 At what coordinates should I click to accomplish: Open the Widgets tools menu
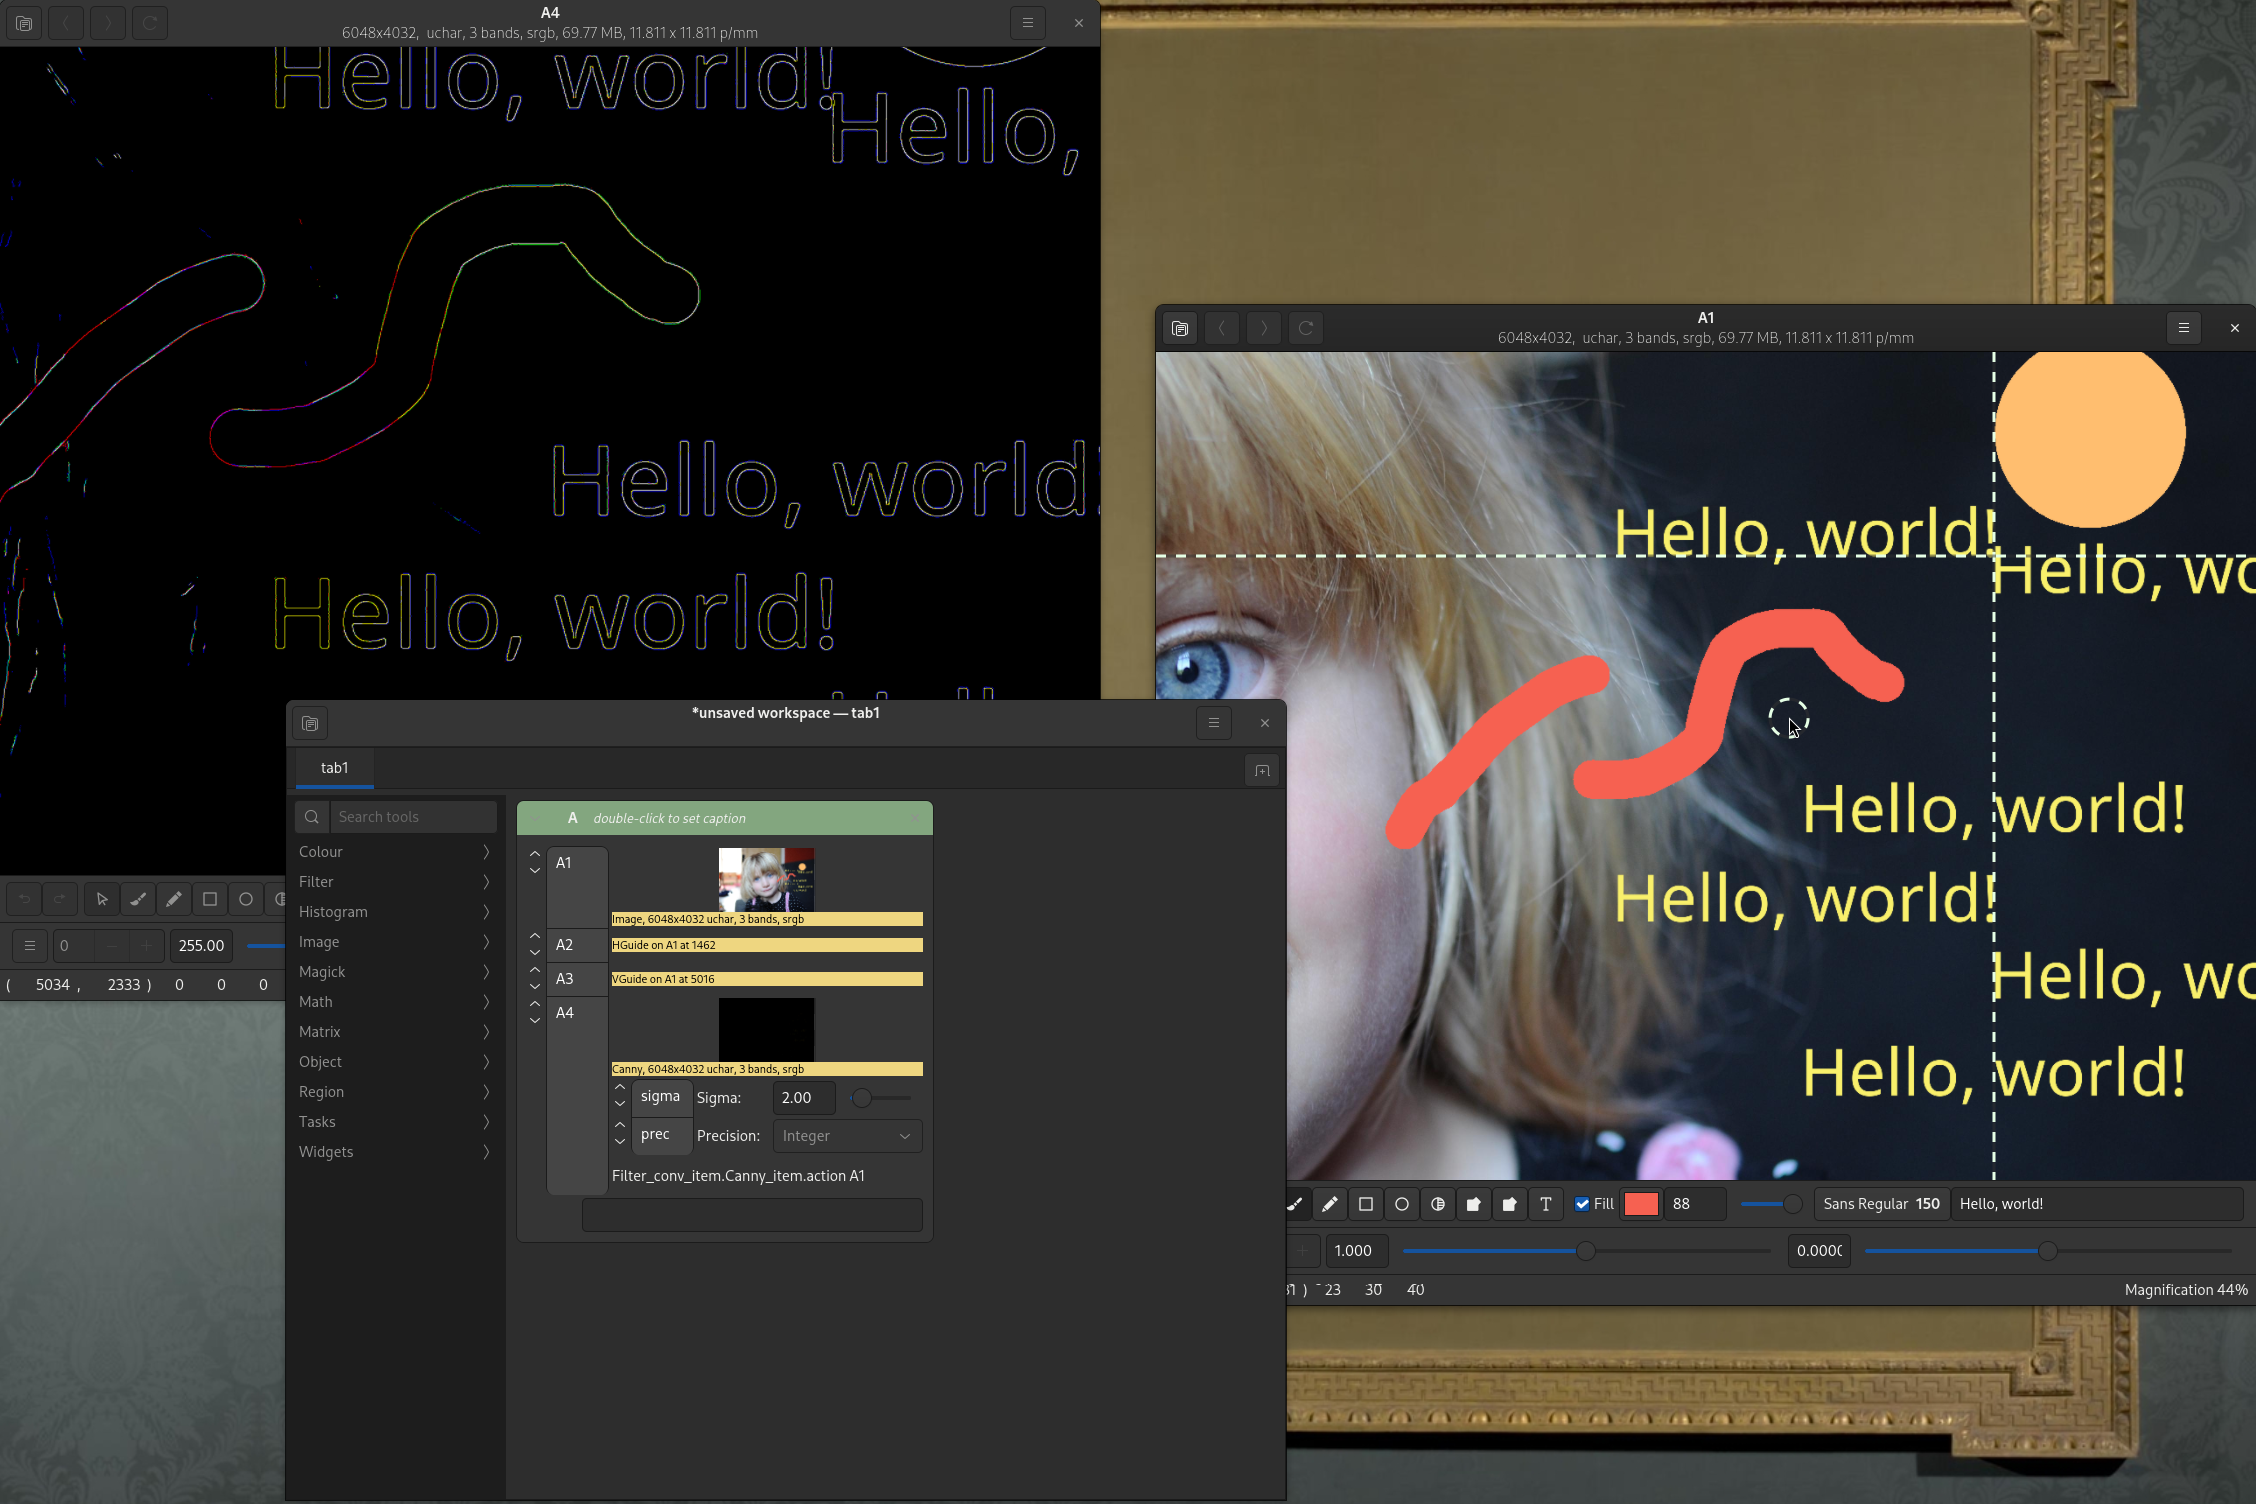(x=395, y=1152)
